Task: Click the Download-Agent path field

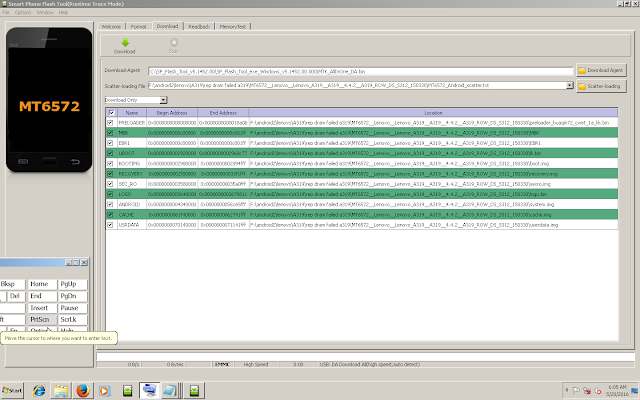Action: 360,71
